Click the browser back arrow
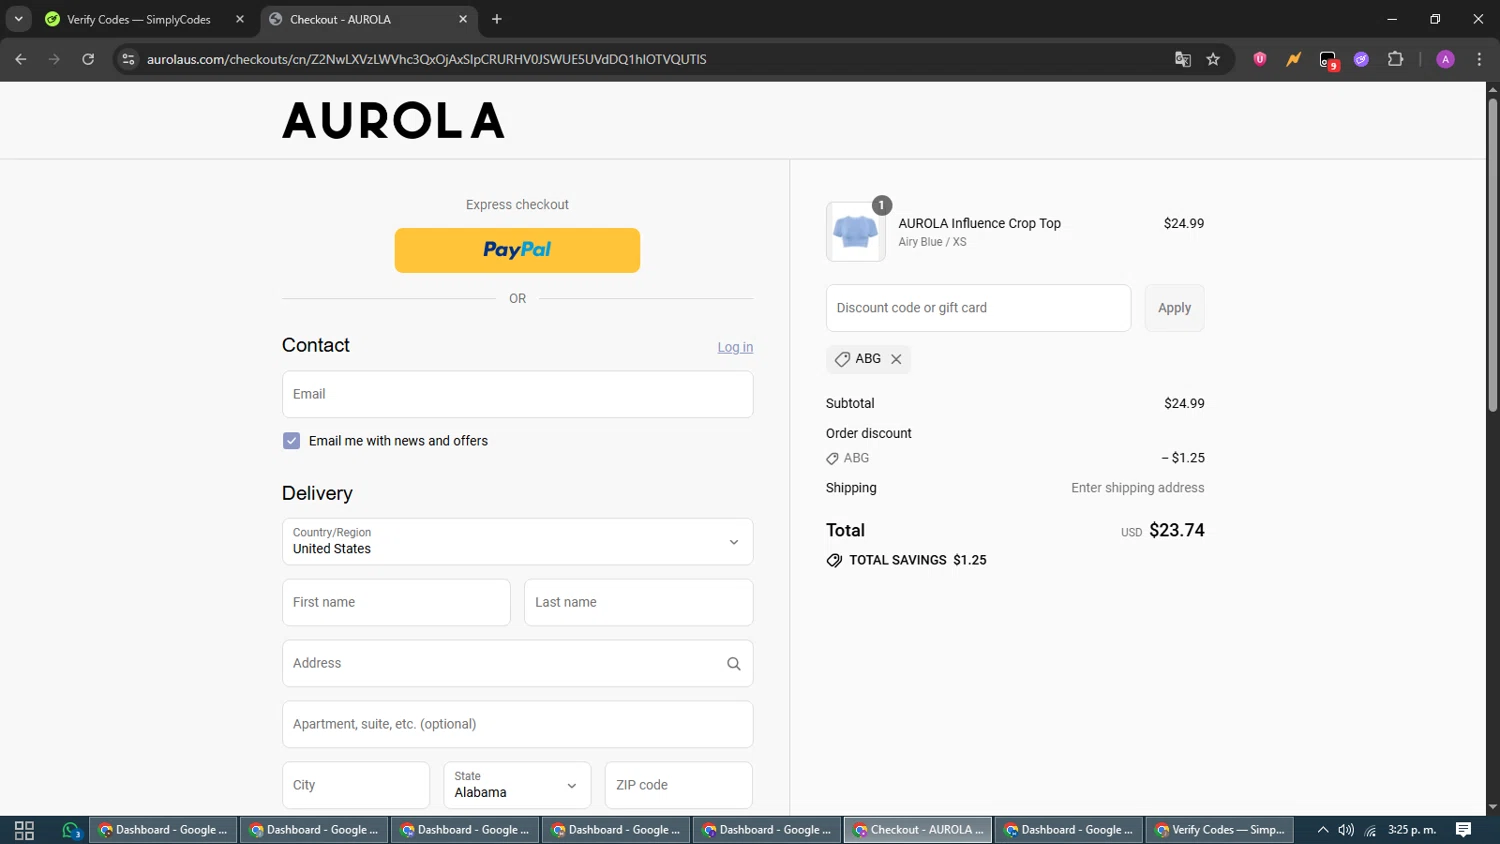 [21, 59]
